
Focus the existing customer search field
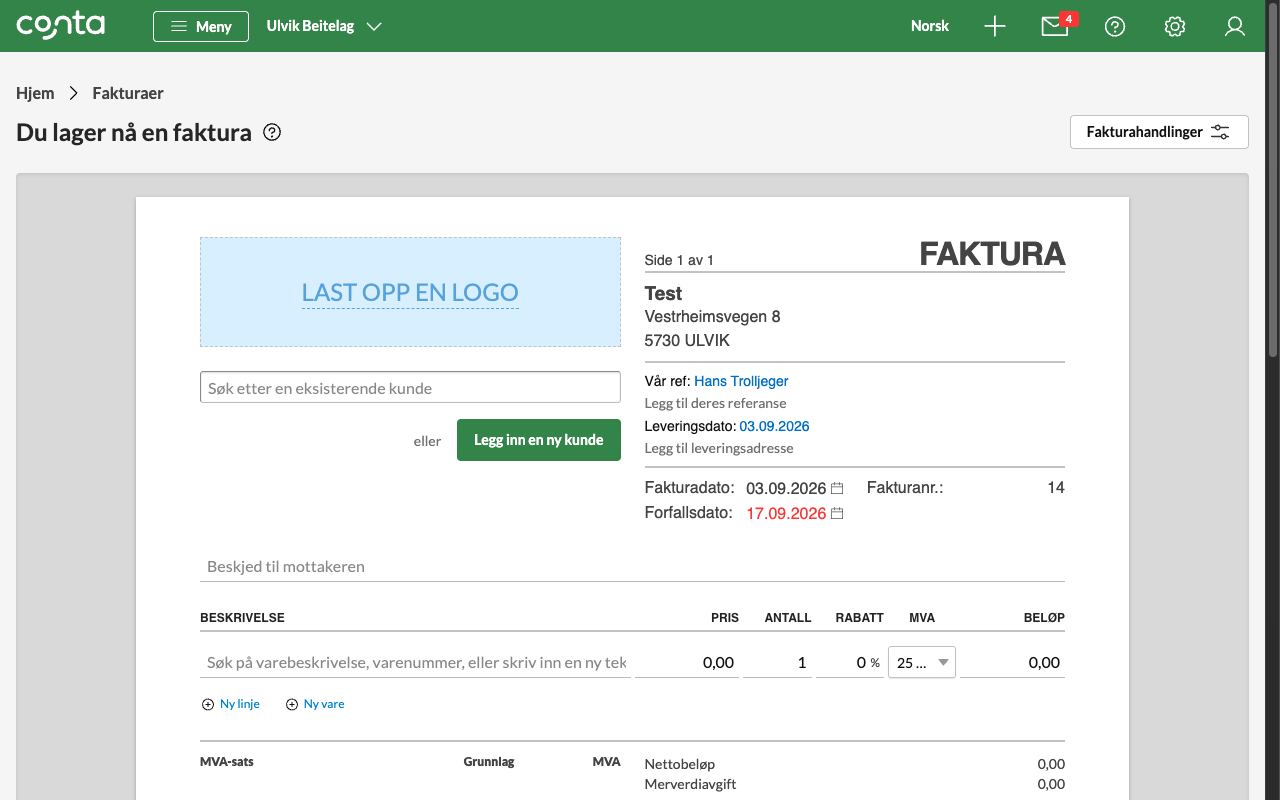tap(410, 387)
